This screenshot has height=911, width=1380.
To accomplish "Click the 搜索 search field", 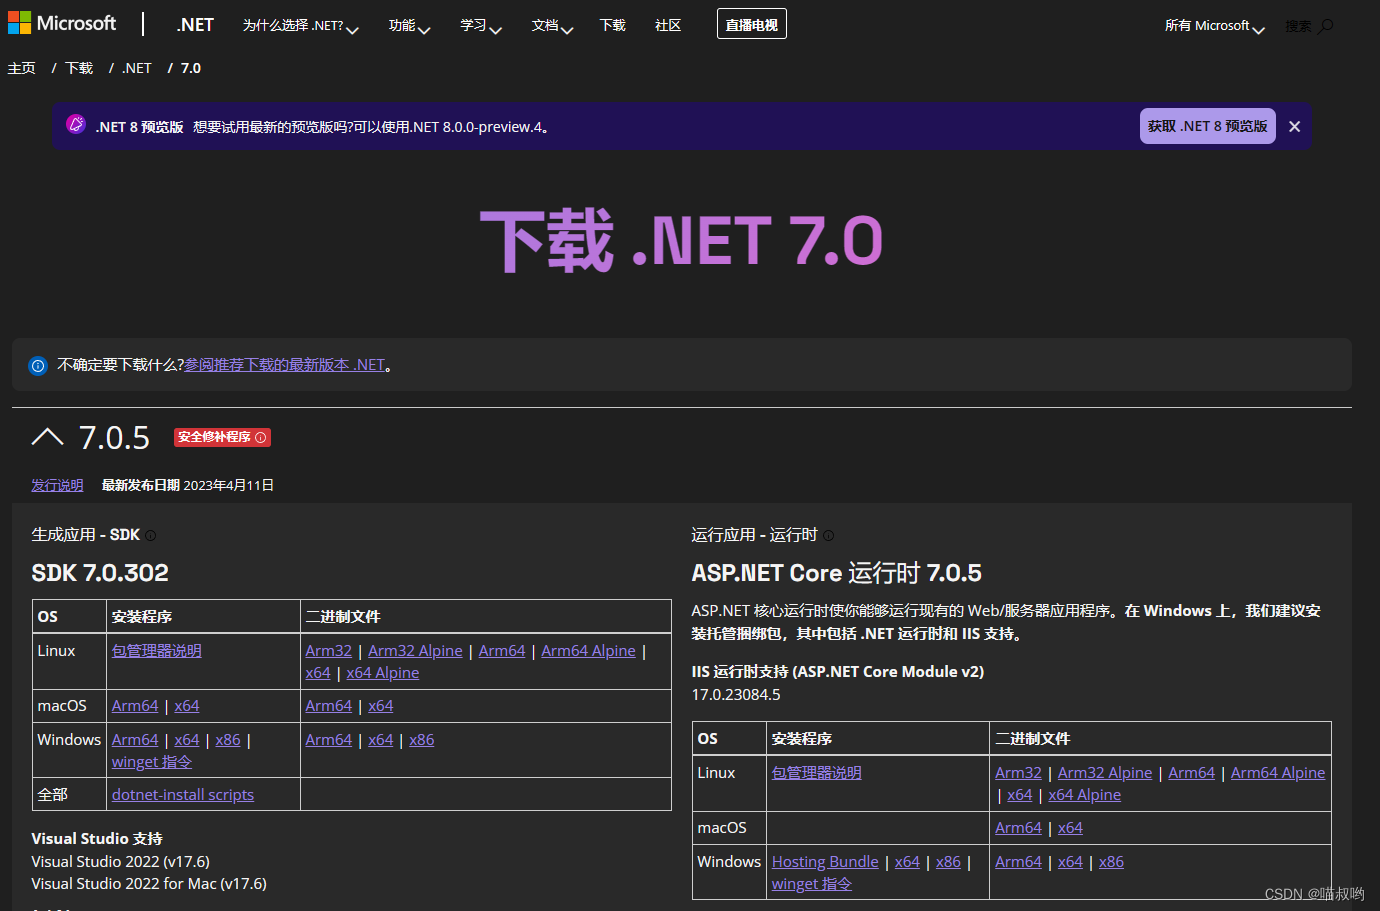I will [1299, 26].
